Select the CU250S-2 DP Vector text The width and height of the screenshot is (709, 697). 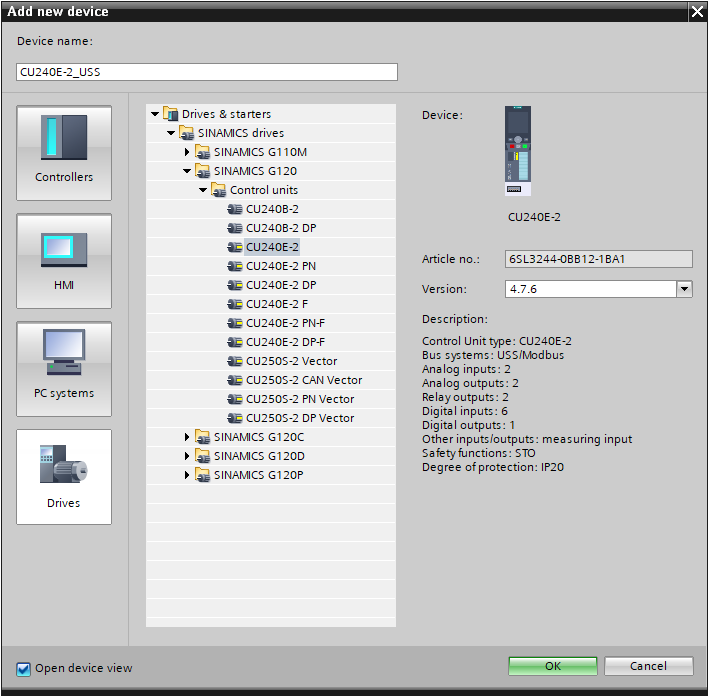click(300, 418)
